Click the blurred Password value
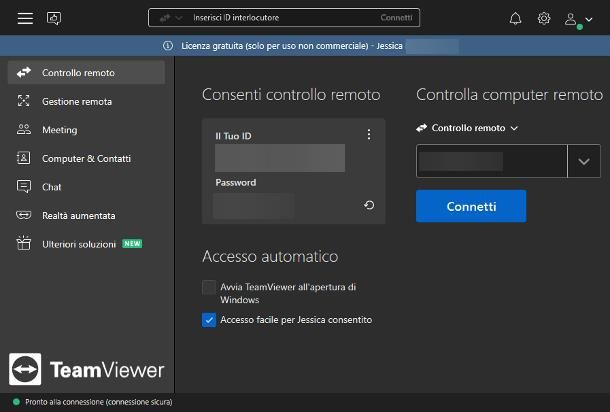The height and width of the screenshot is (412, 610). coord(254,206)
